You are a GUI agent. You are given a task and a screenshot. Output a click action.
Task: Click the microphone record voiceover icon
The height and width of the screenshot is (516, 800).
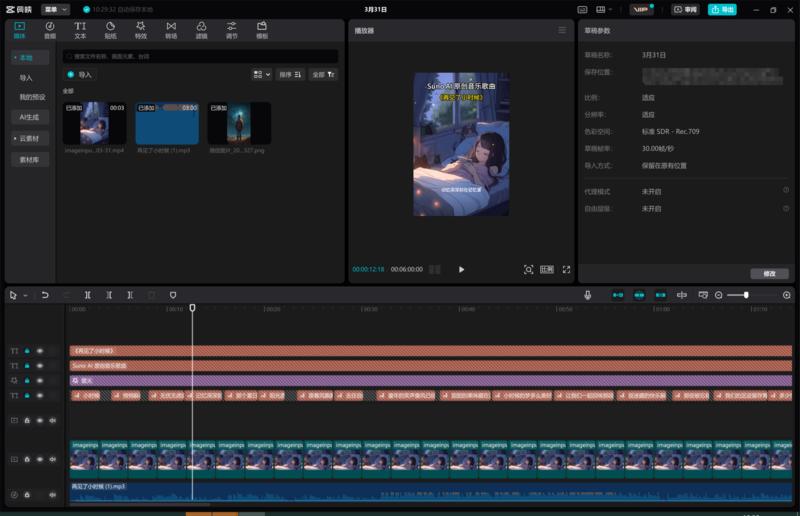(587, 295)
